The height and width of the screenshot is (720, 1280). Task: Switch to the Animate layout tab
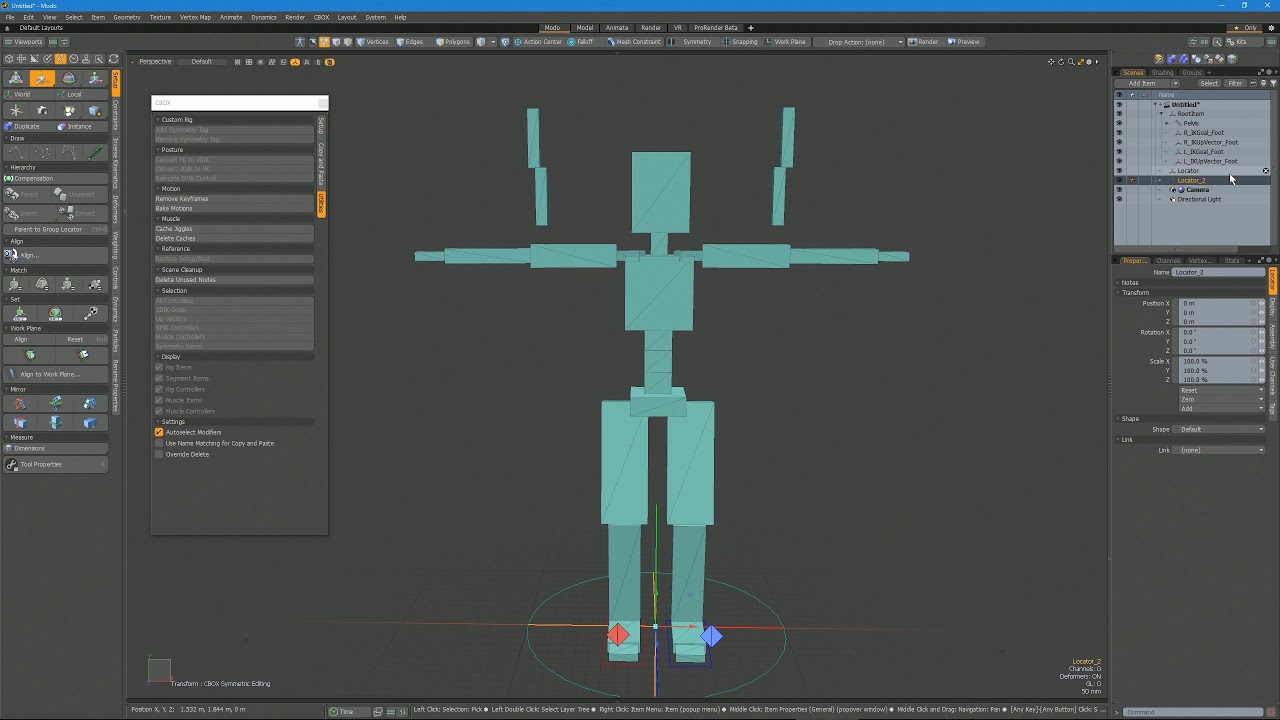point(617,28)
